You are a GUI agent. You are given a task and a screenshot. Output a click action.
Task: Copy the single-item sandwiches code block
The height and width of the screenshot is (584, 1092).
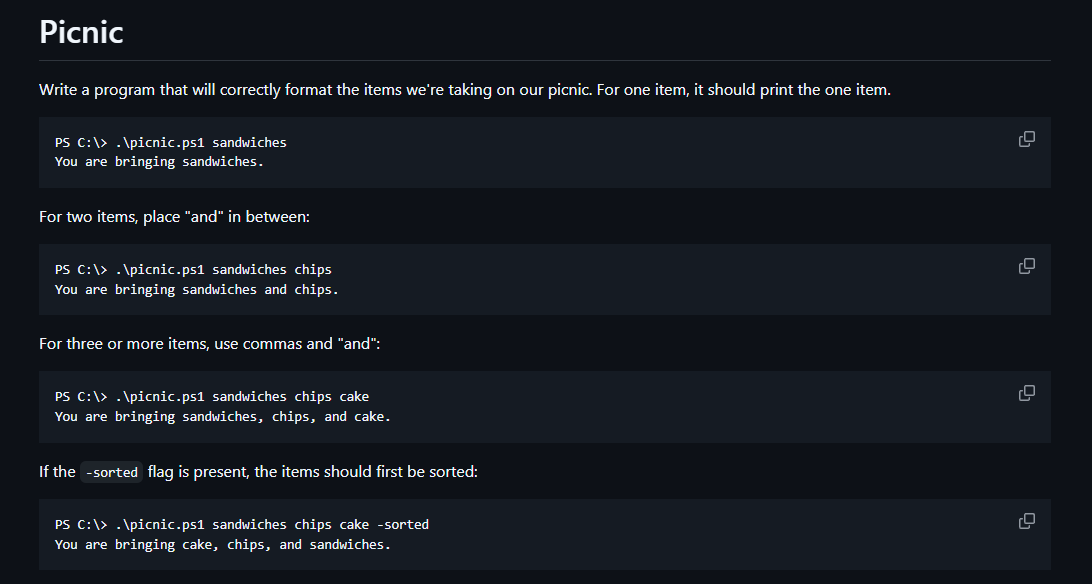click(1027, 139)
